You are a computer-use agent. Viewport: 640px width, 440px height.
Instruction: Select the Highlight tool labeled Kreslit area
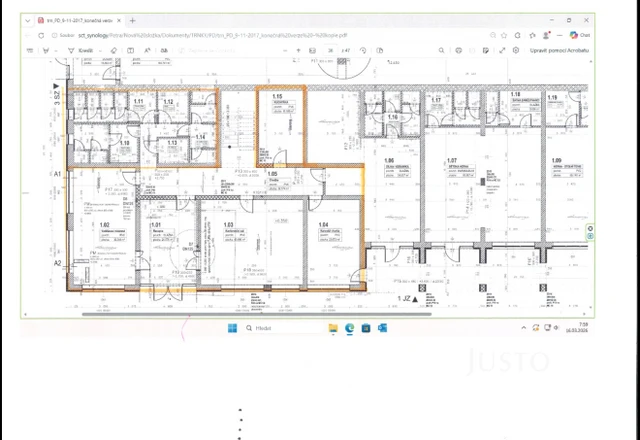tap(81, 51)
